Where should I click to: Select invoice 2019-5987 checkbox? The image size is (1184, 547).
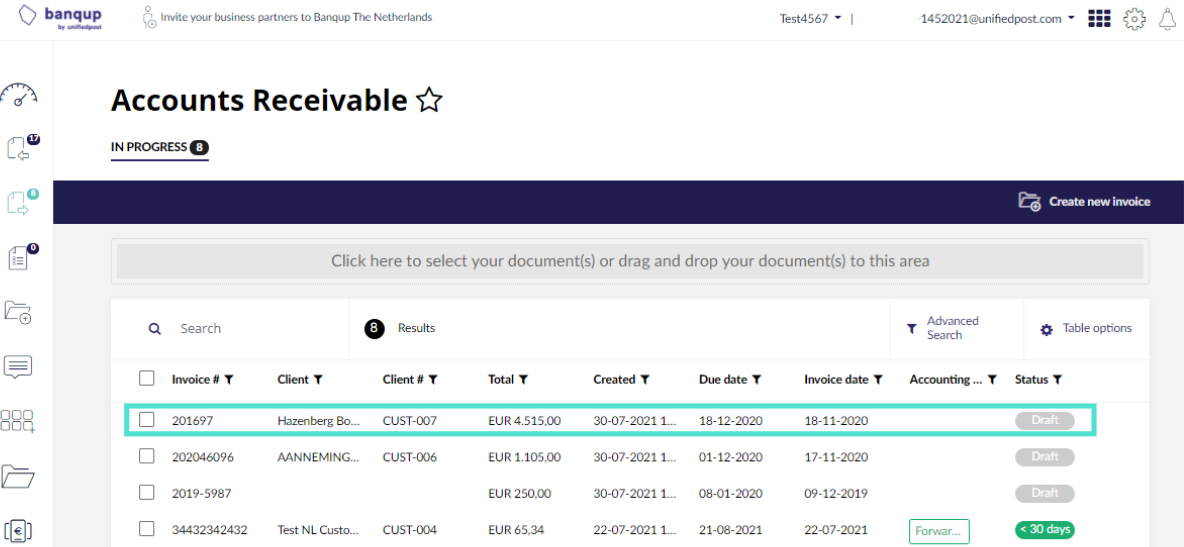point(146,493)
